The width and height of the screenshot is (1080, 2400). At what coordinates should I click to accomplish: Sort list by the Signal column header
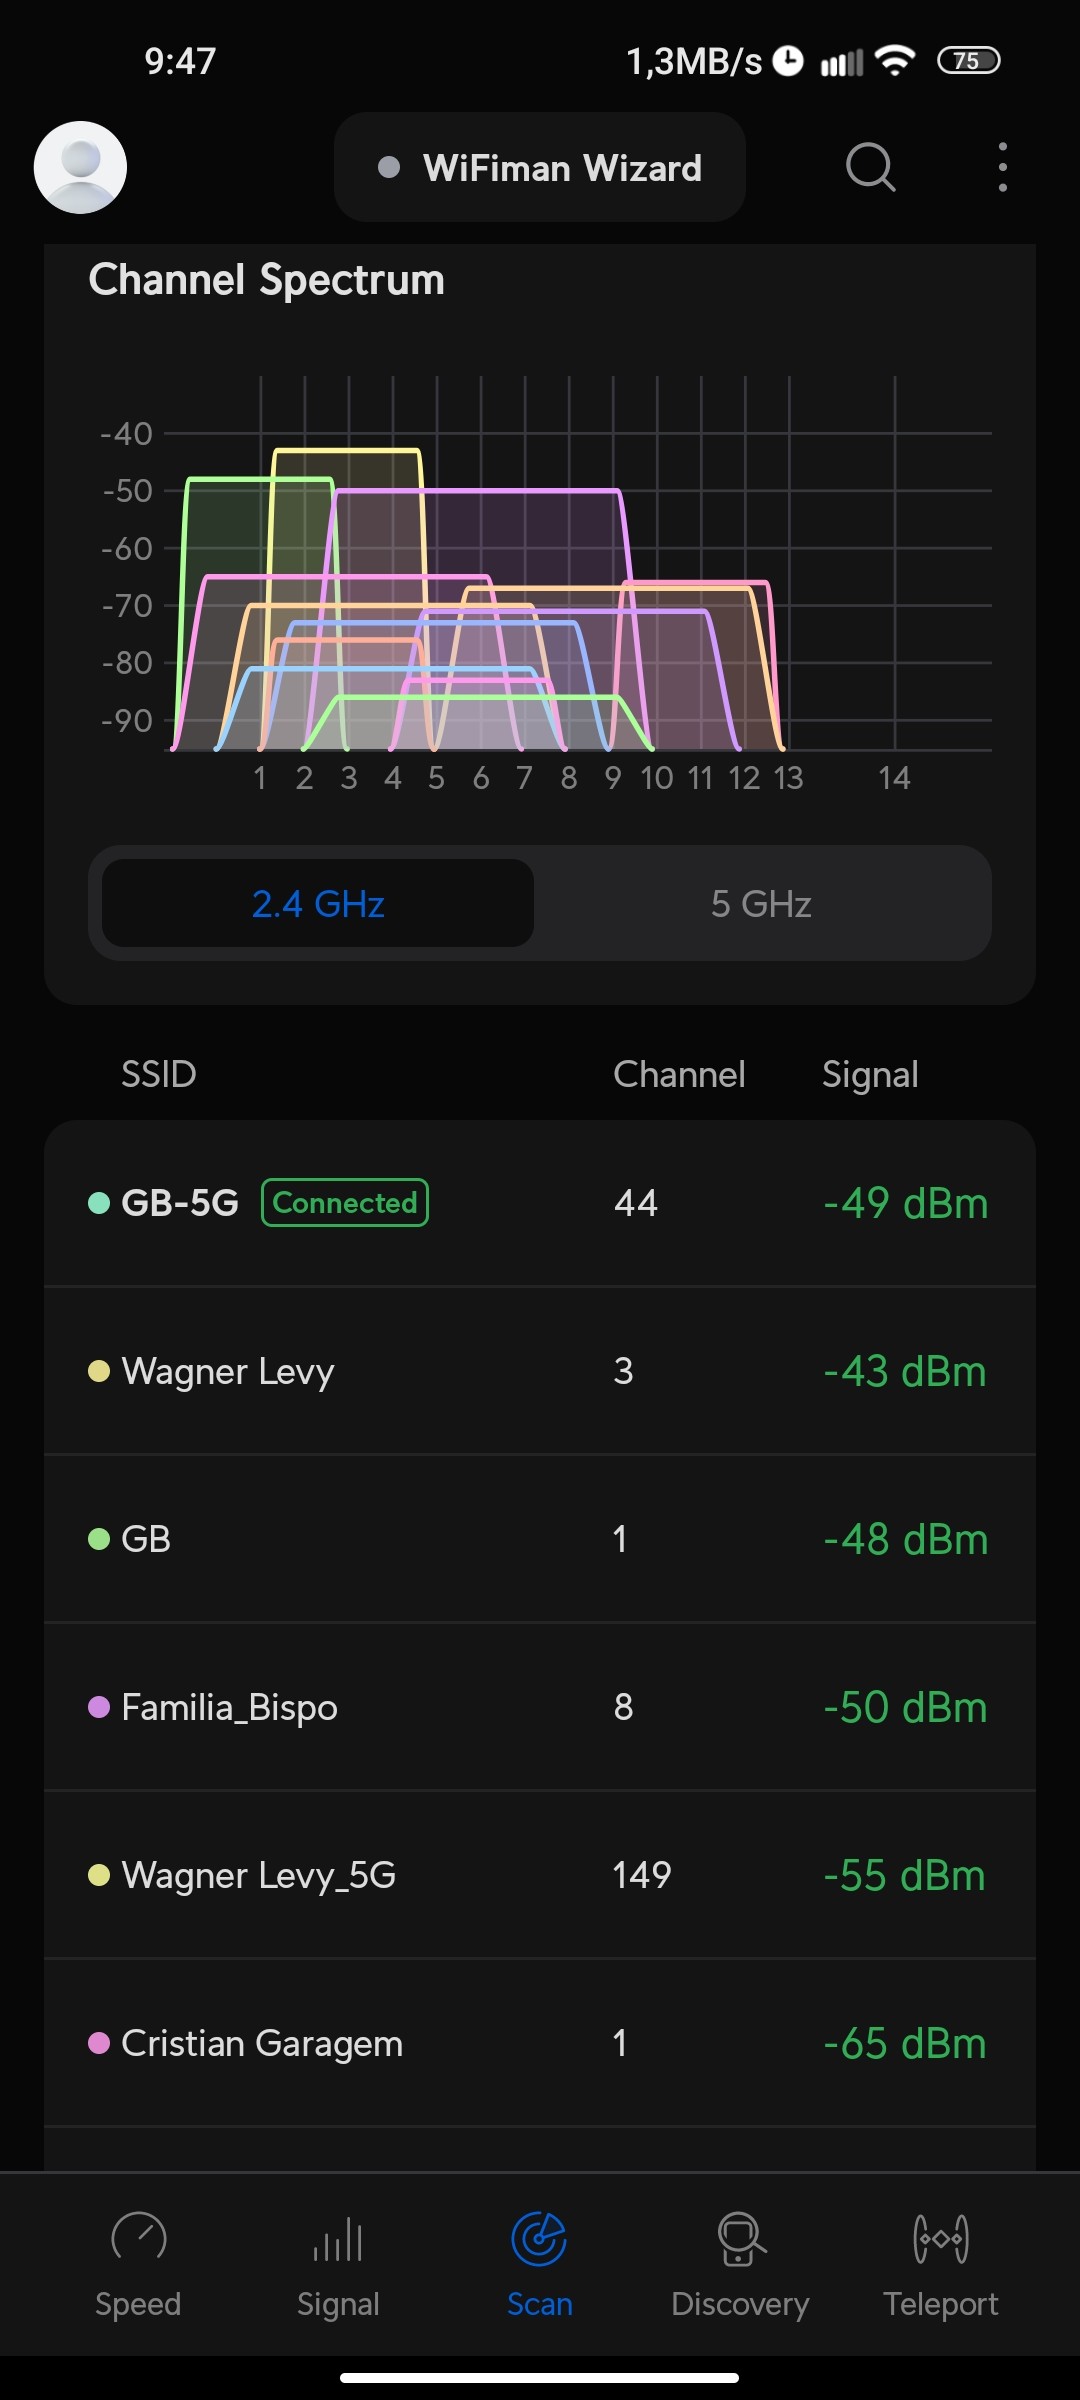(x=870, y=1075)
